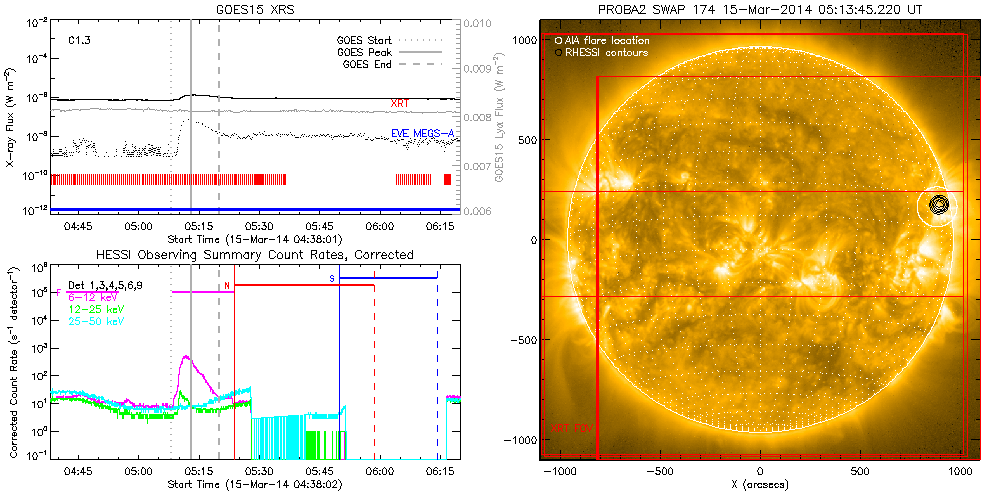Click the AIA flare location circle on the solar limb
1000x500 pixels.
coord(937,205)
